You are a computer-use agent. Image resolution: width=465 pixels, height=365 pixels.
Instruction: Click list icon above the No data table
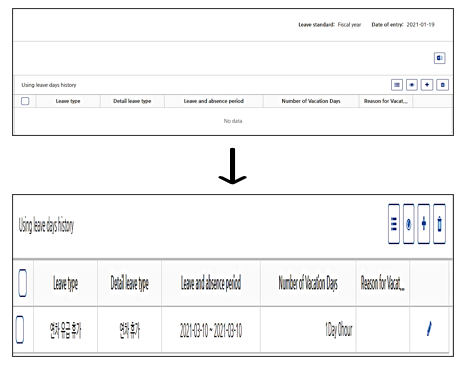[x=397, y=85]
